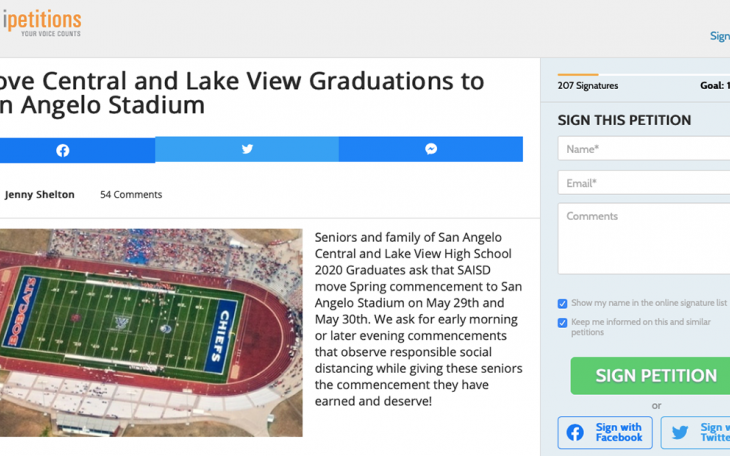Open the 54 Comments link
This screenshot has width=730, height=456.
coord(131,195)
